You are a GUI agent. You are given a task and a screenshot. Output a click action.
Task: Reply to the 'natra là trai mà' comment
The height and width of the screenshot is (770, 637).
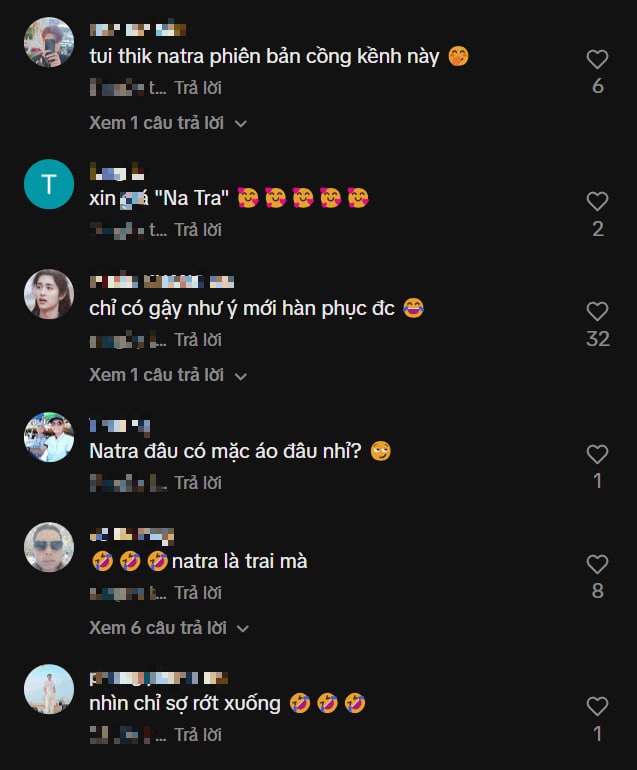pos(198,593)
